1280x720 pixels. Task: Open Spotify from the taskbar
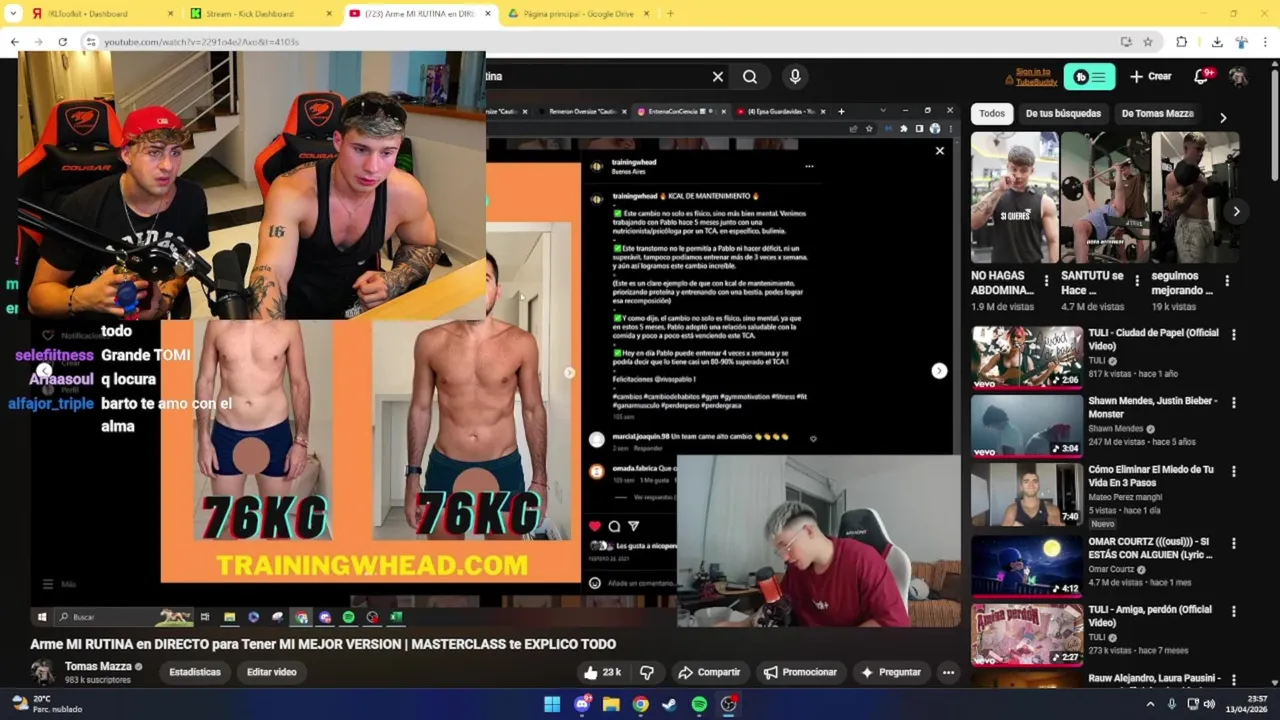(x=699, y=704)
